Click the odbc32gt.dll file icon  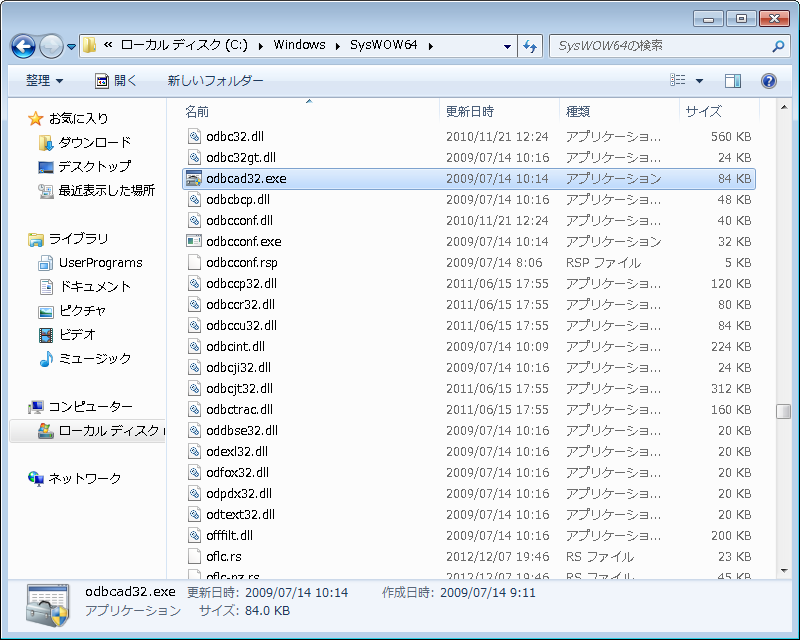tap(194, 157)
